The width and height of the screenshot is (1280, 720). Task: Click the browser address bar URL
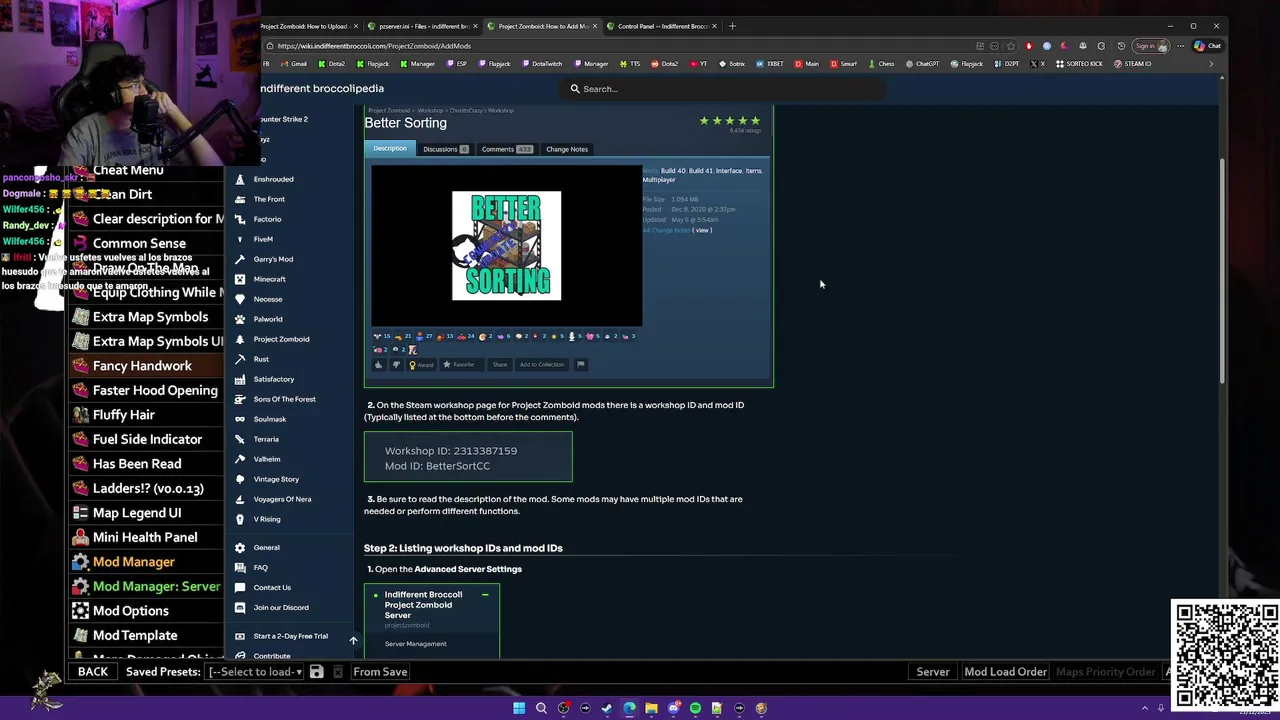pos(374,46)
